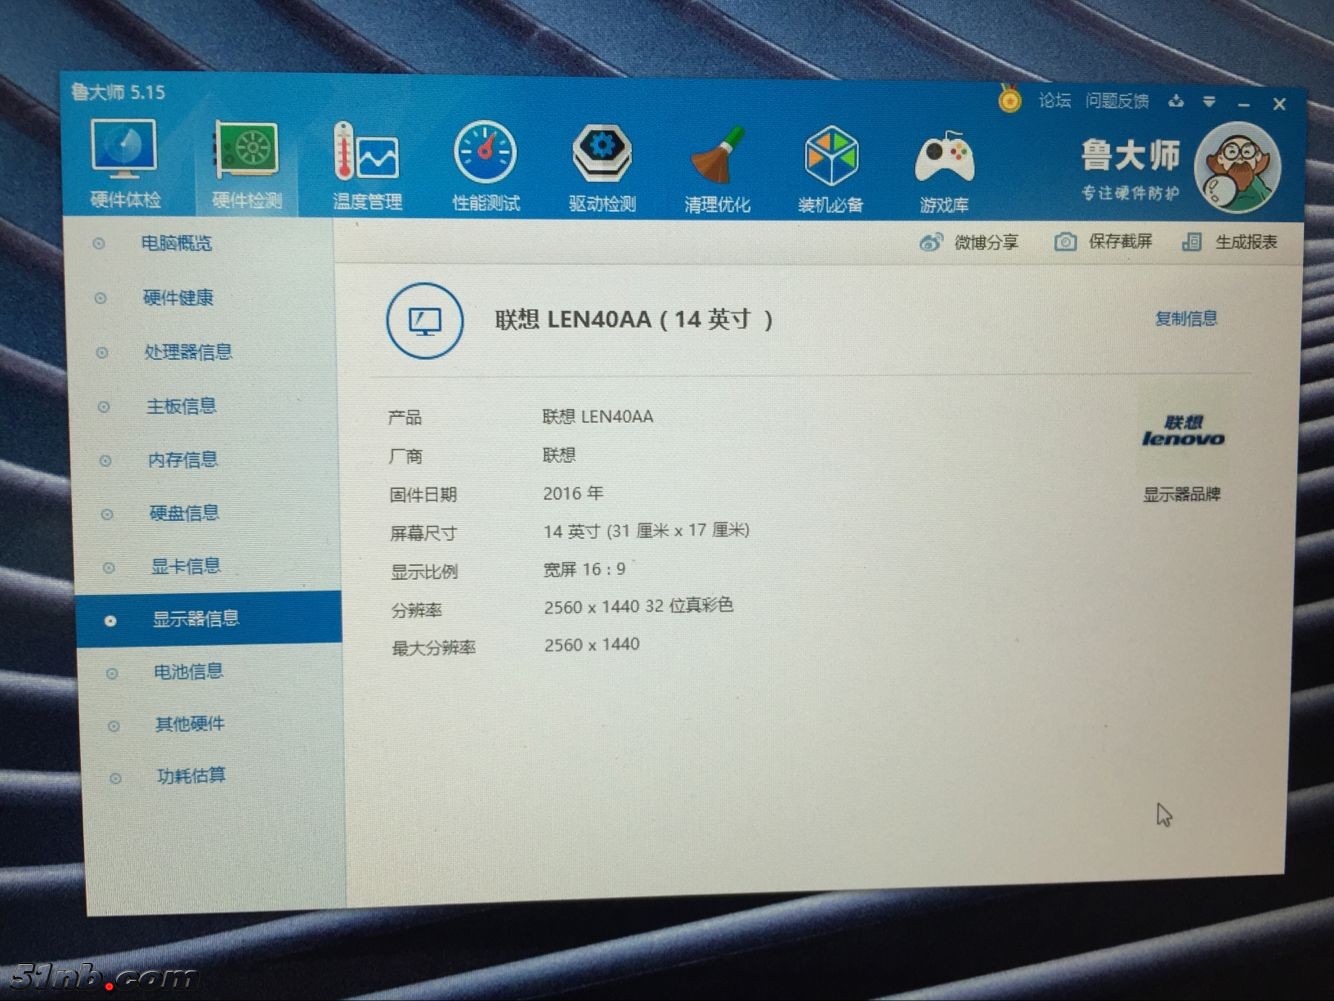Click the 最大分辨率 value 2560 x 1440
The width and height of the screenshot is (1334, 1001).
point(592,645)
